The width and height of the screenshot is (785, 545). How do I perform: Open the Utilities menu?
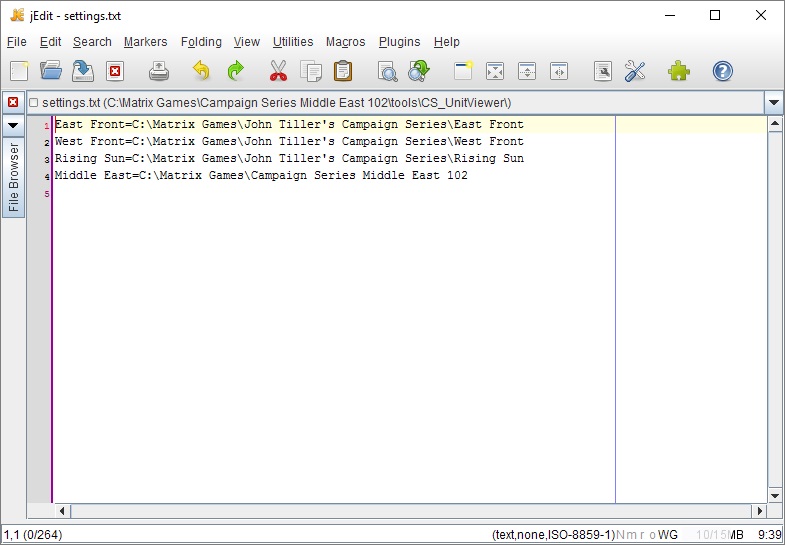click(293, 42)
